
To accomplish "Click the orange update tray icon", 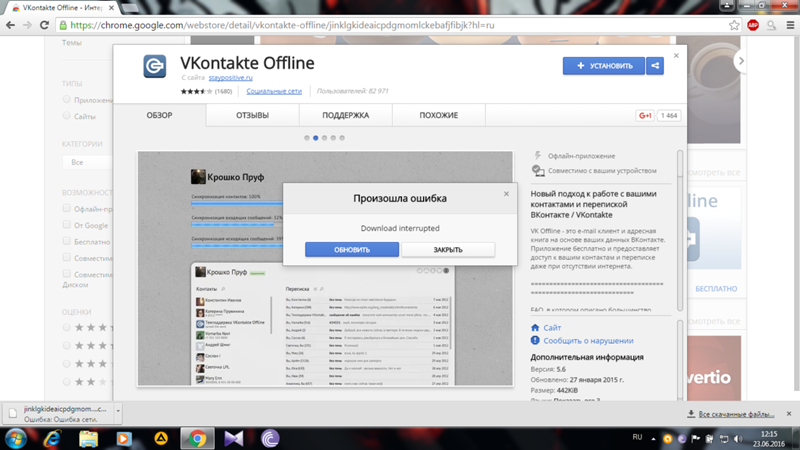I will 667,438.
